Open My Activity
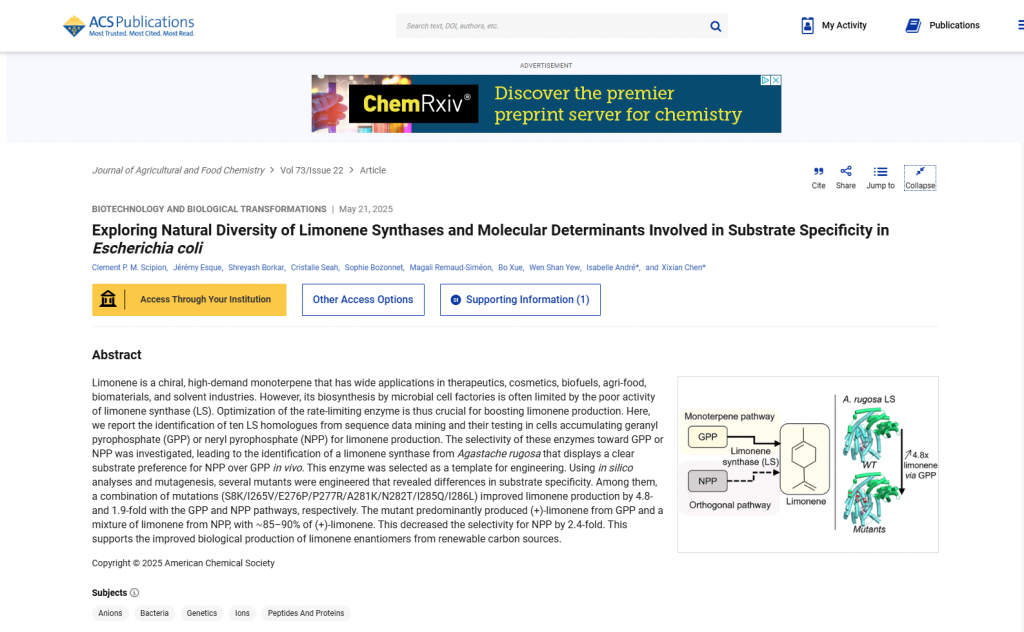Image resolution: width=1024 pixels, height=632 pixels. [x=834, y=26]
